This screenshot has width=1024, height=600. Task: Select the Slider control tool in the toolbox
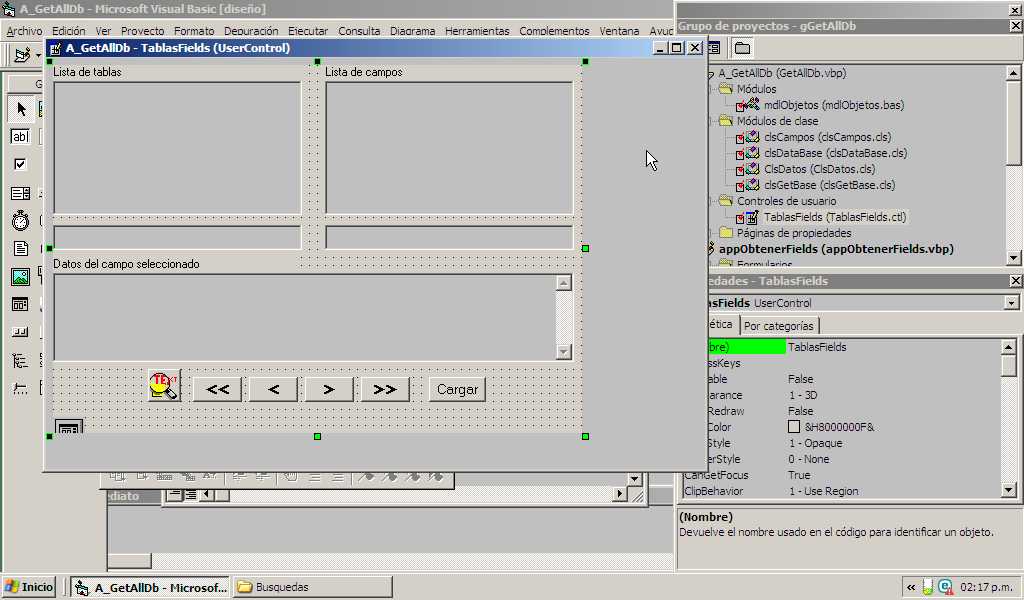(x=20, y=388)
